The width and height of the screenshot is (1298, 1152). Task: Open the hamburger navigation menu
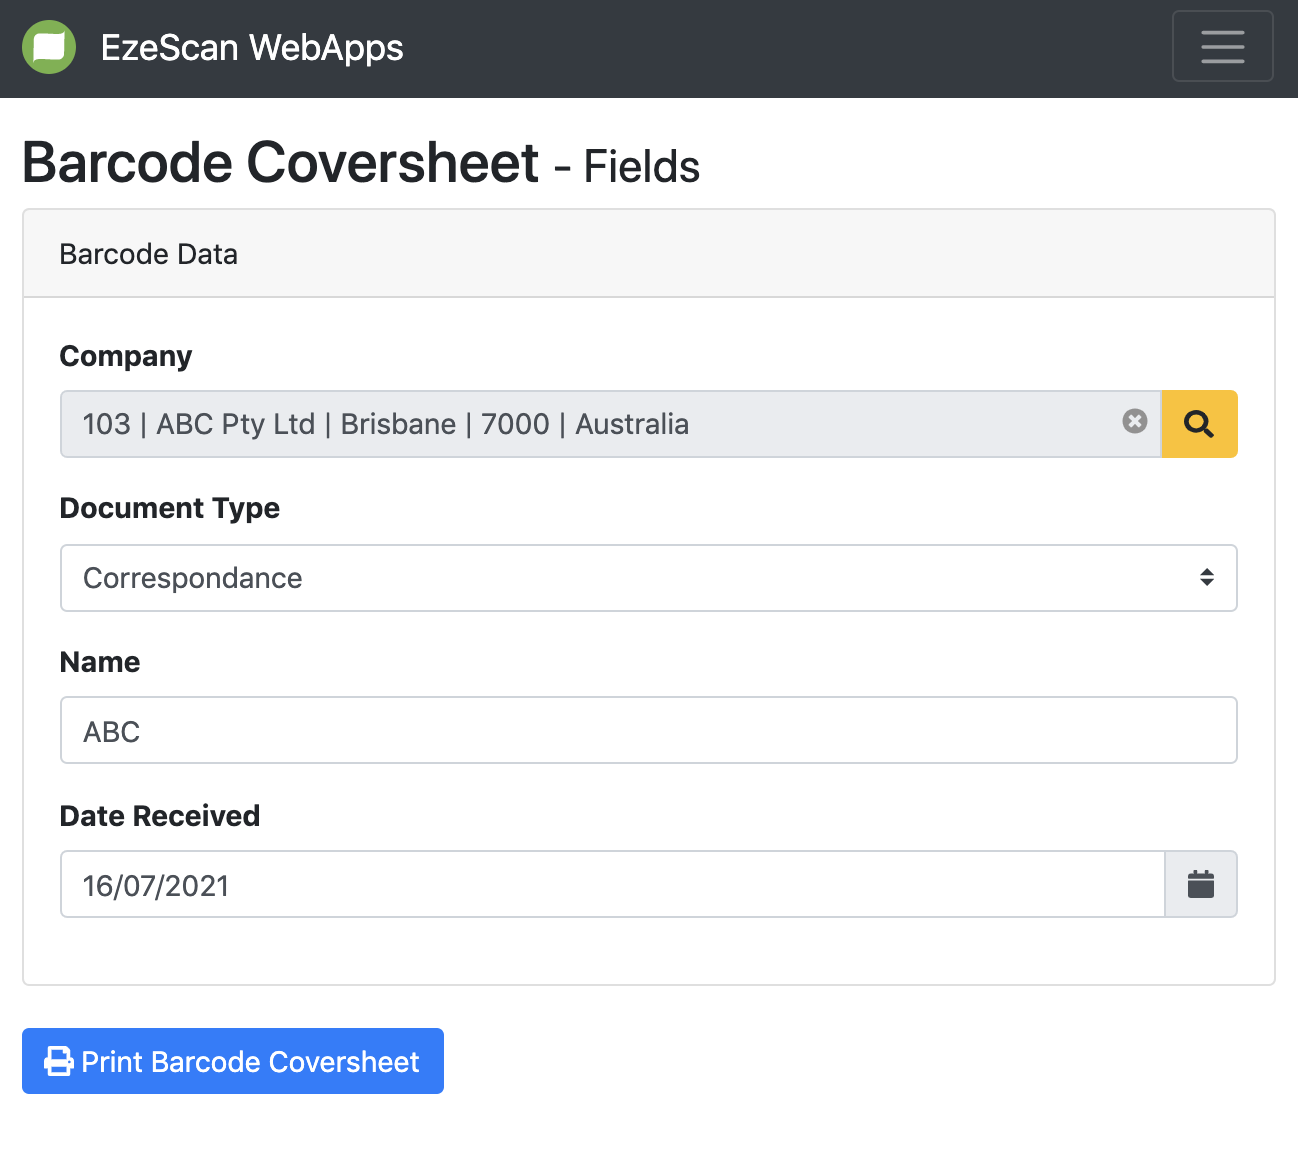(1222, 46)
